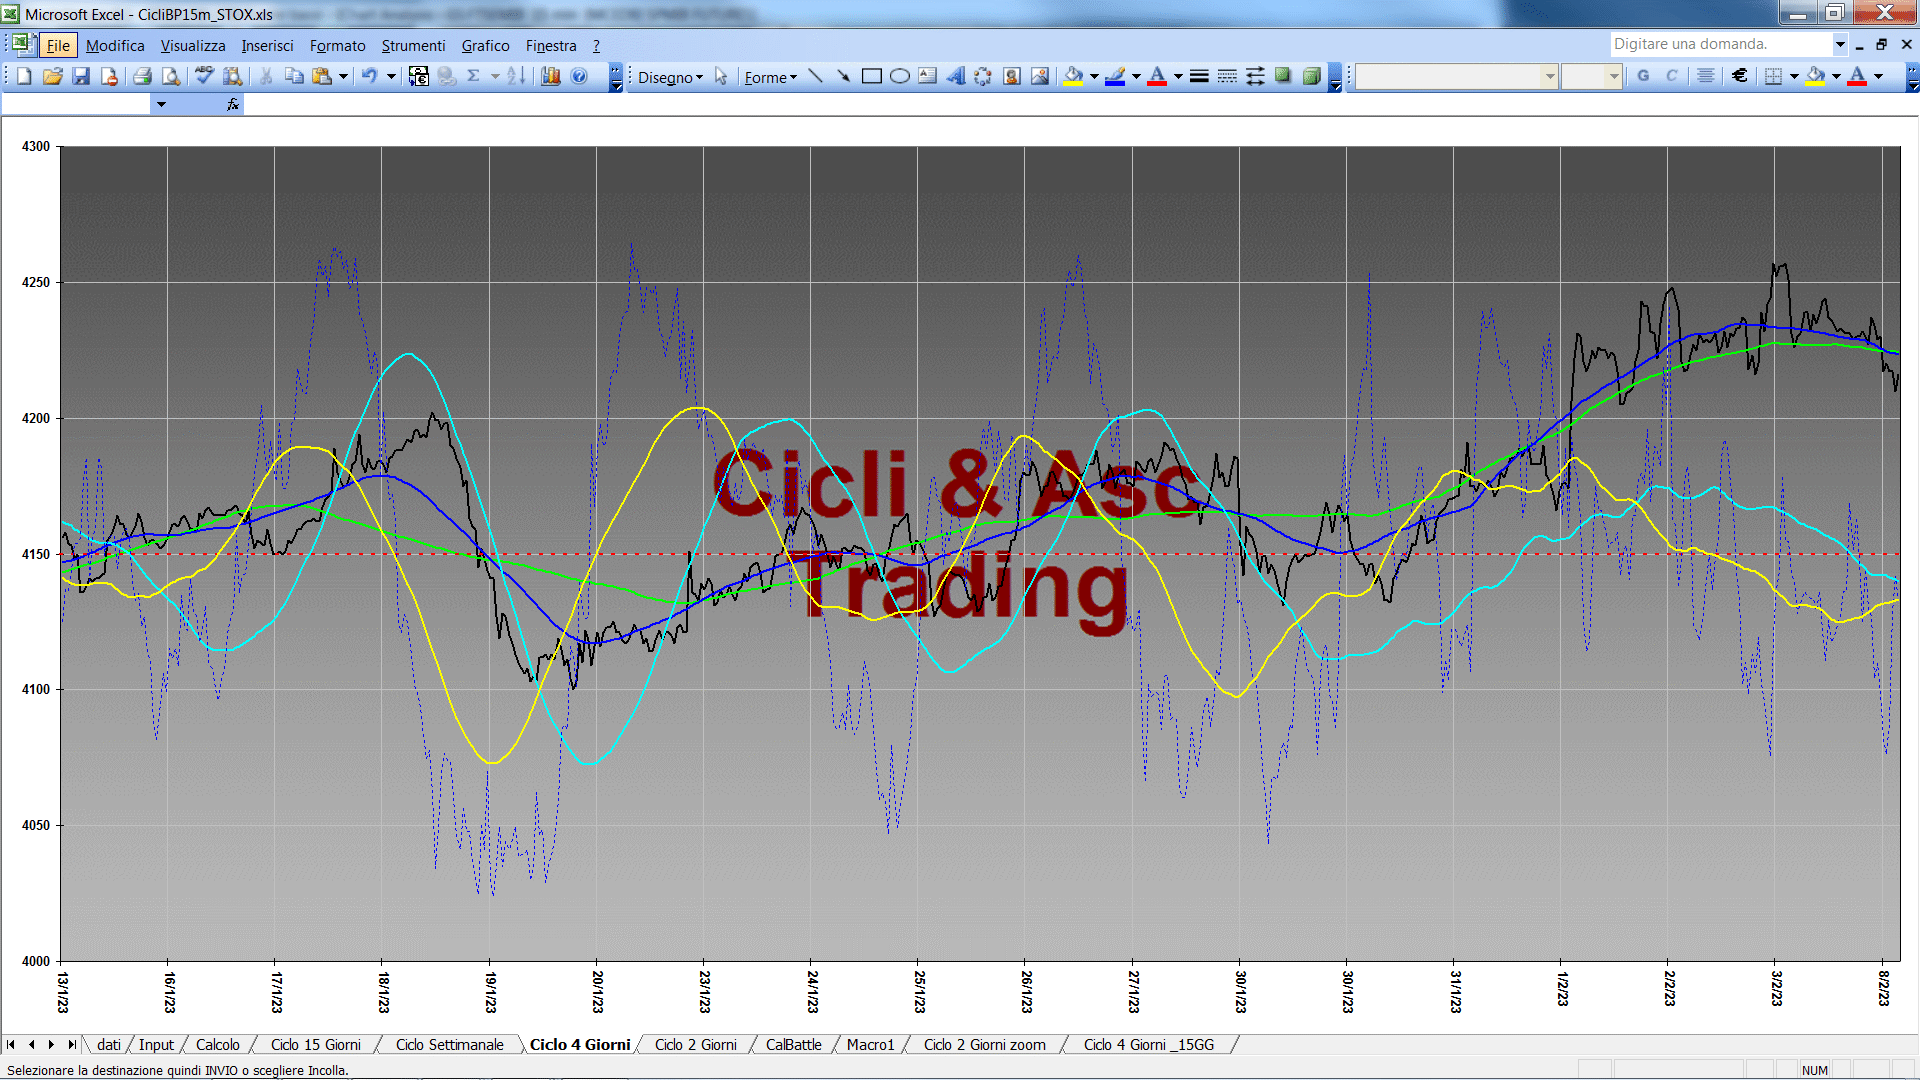
Task: Open the Grafico menu
Action: tap(485, 45)
